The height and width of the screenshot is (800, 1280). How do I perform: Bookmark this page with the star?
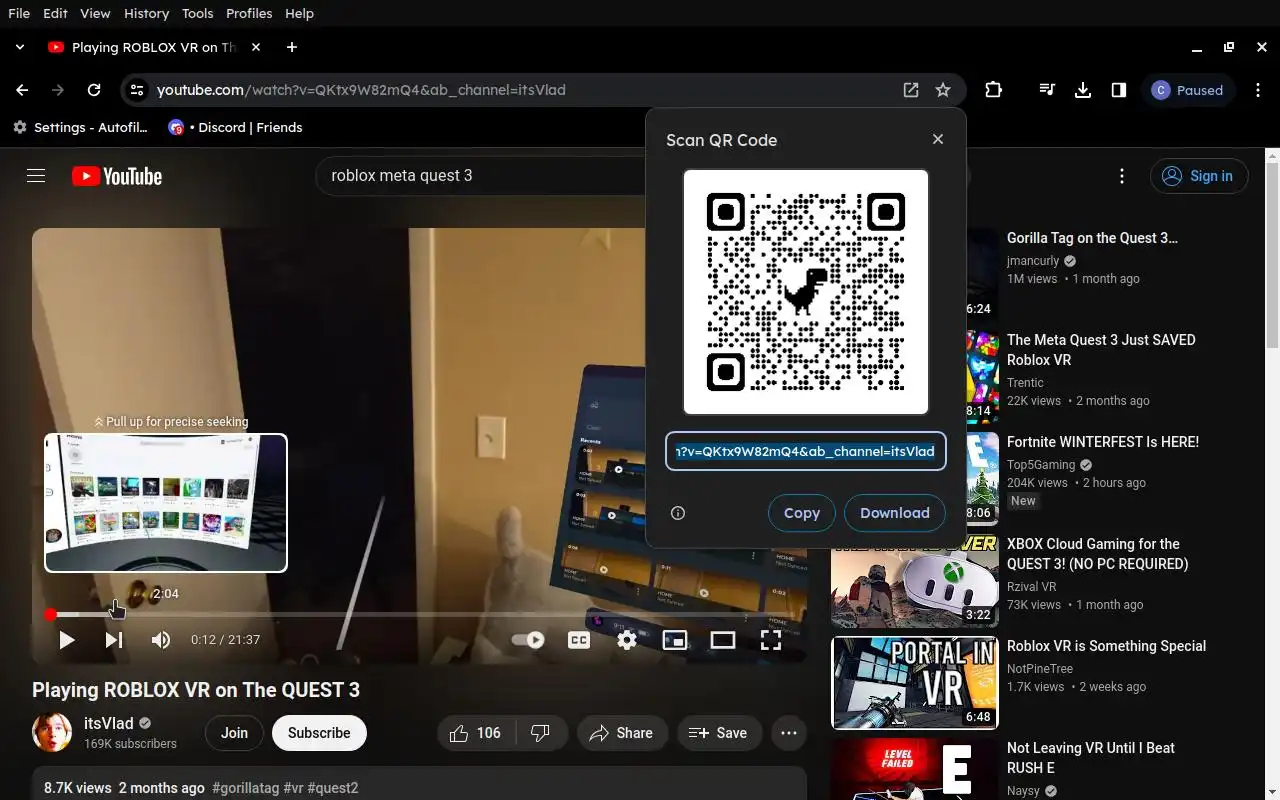pos(943,90)
